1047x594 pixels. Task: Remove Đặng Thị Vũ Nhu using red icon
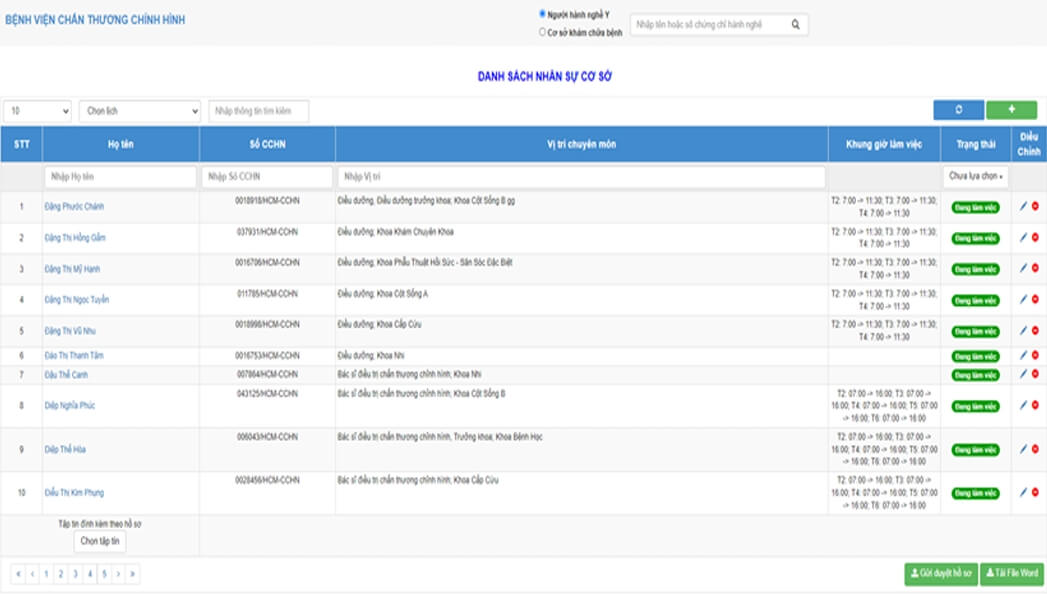pyautogui.click(x=1035, y=331)
